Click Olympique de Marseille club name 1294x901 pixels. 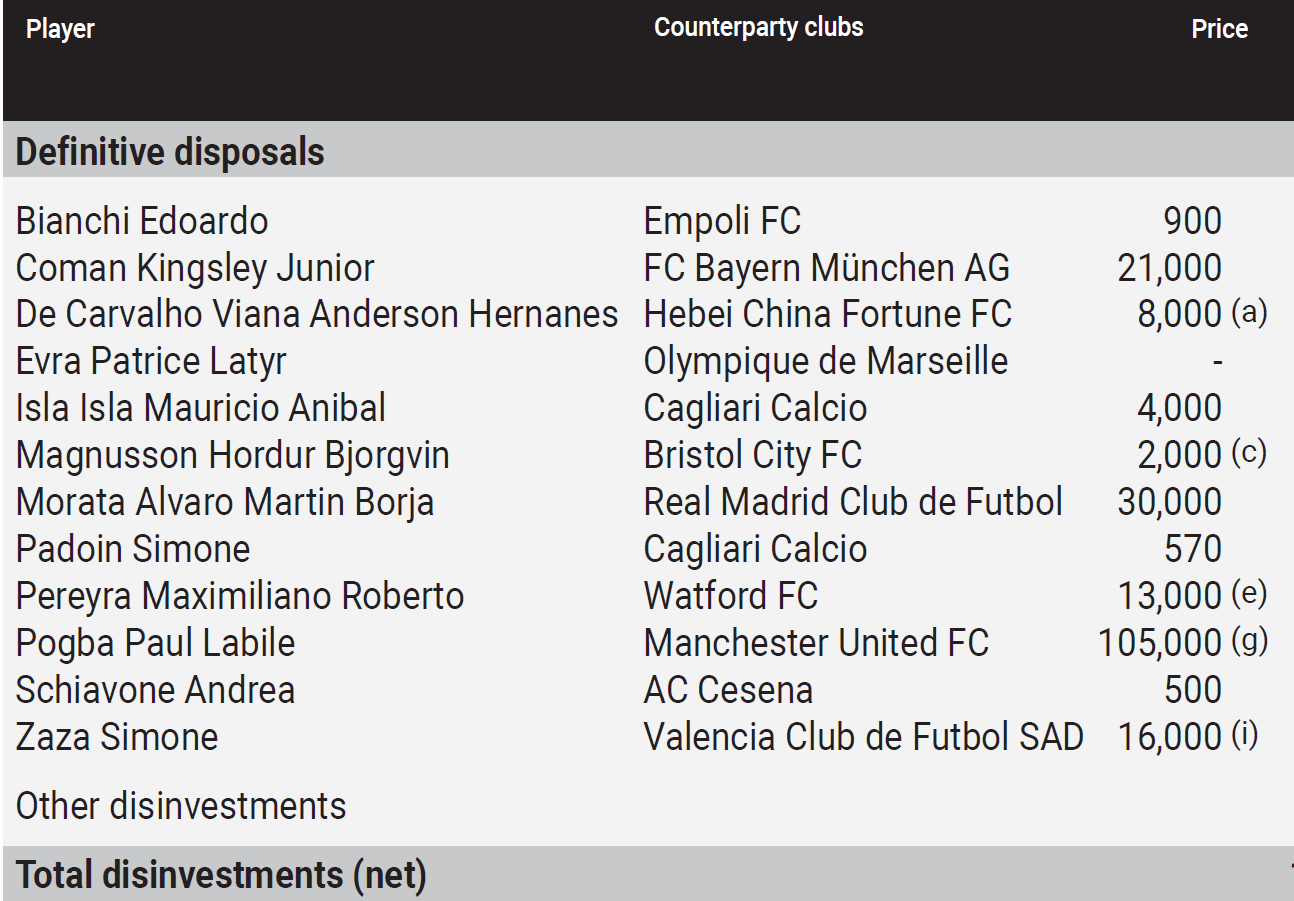click(826, 361)
